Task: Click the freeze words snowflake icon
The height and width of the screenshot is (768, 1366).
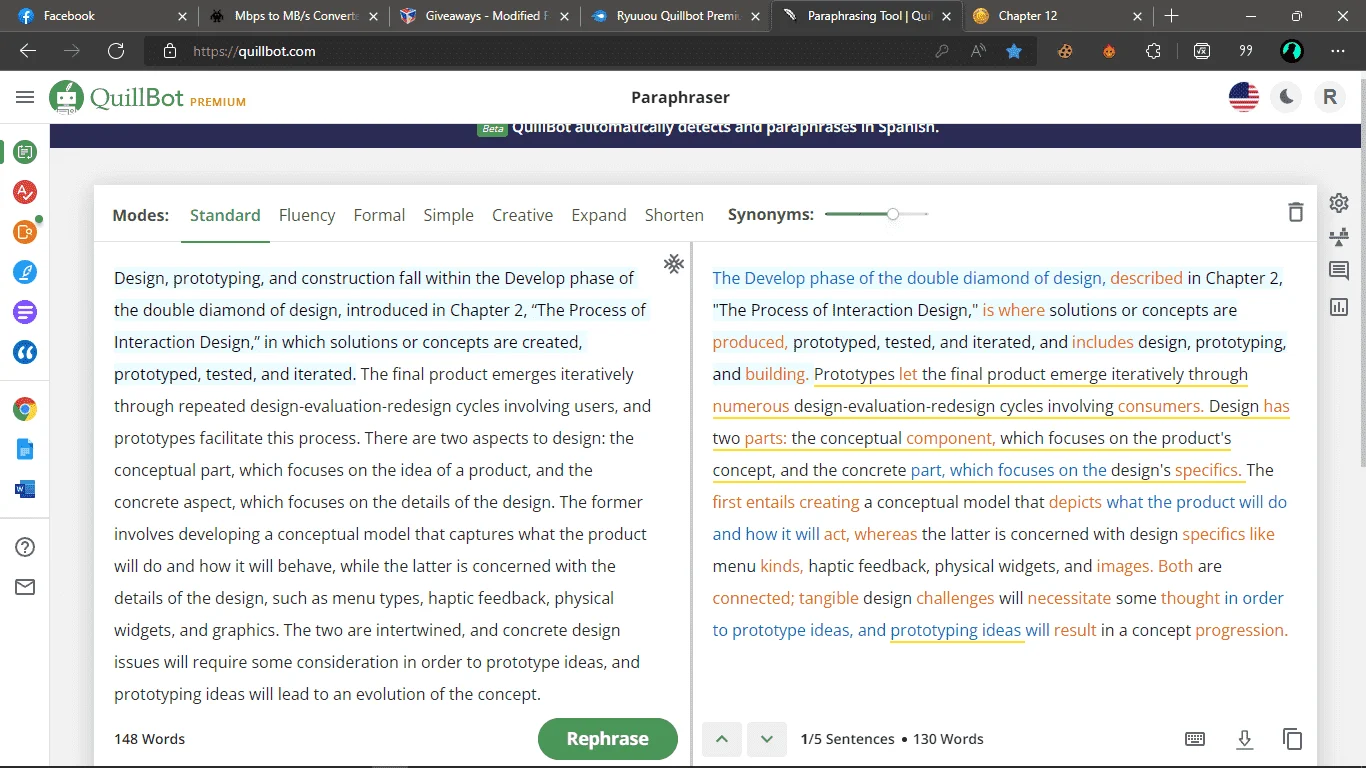Action: pos(674,264)
